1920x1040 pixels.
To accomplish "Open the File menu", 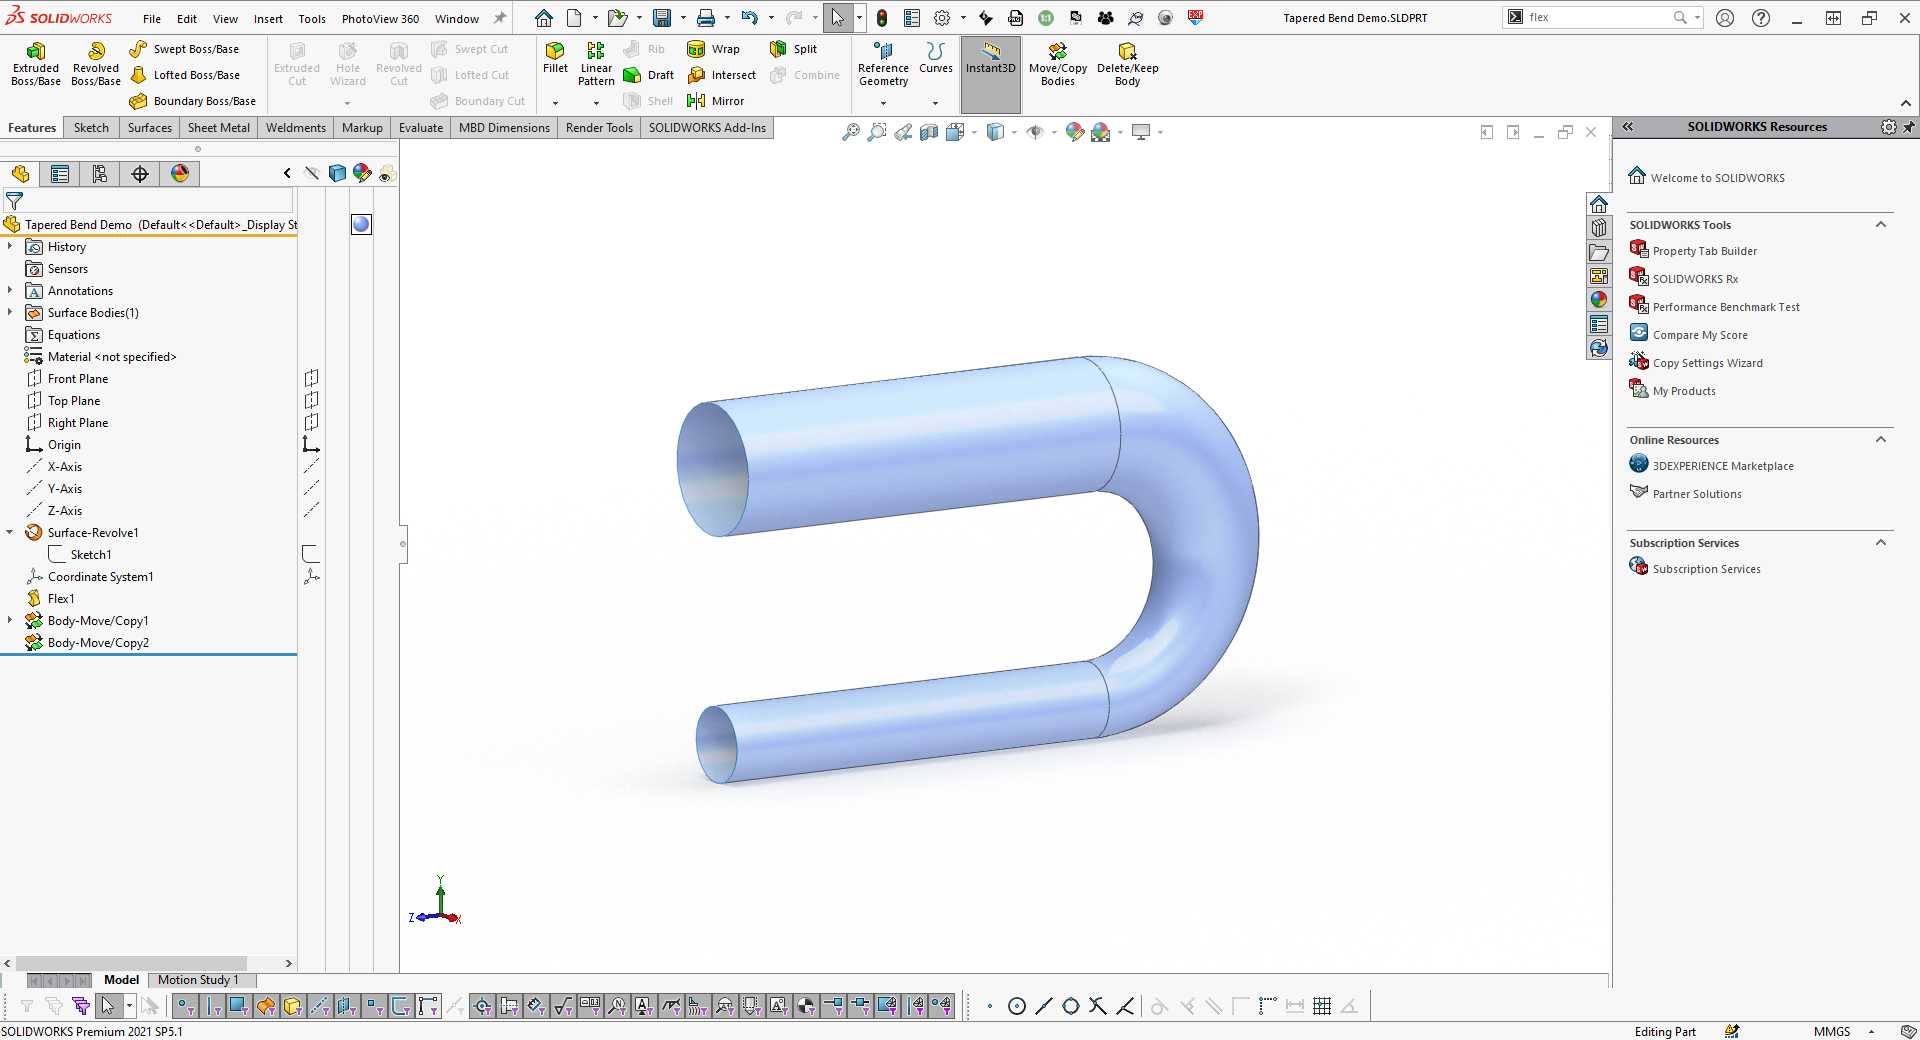I will (x=152, y=19).
